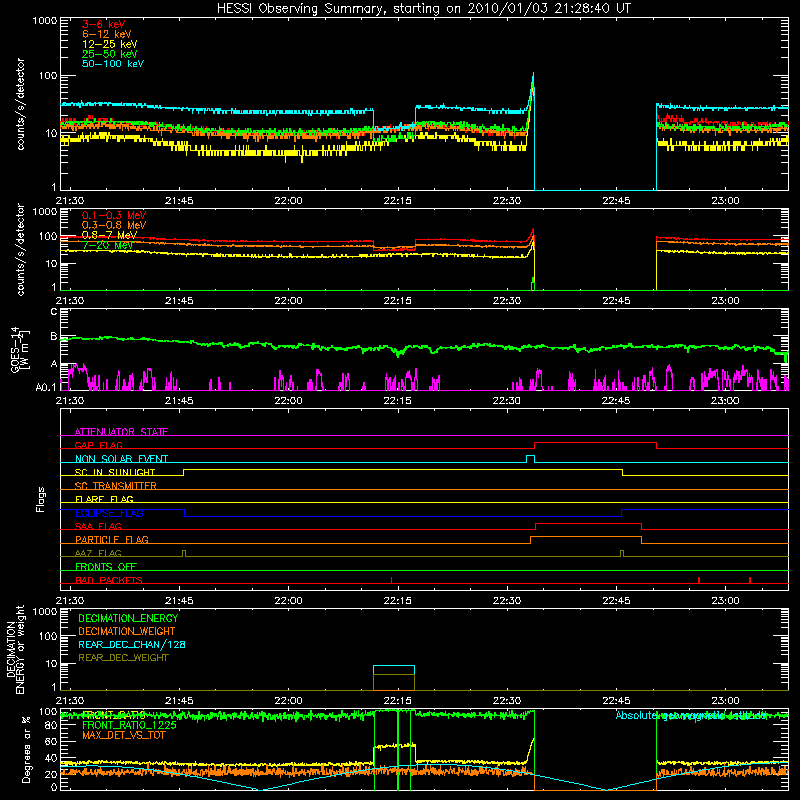Click the 7-20 MeV legend label
Viewport: 800px width, 800px height.
[108, 245]
